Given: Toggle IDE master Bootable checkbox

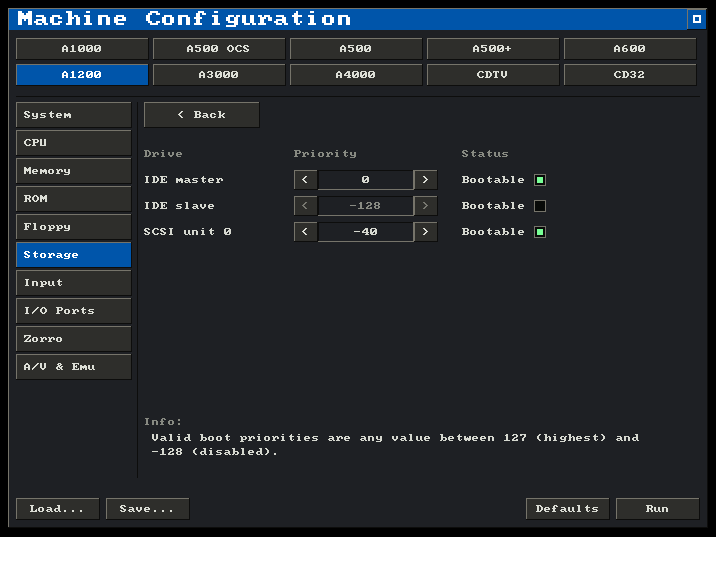Looking at the screenshot, I should 540,180.
